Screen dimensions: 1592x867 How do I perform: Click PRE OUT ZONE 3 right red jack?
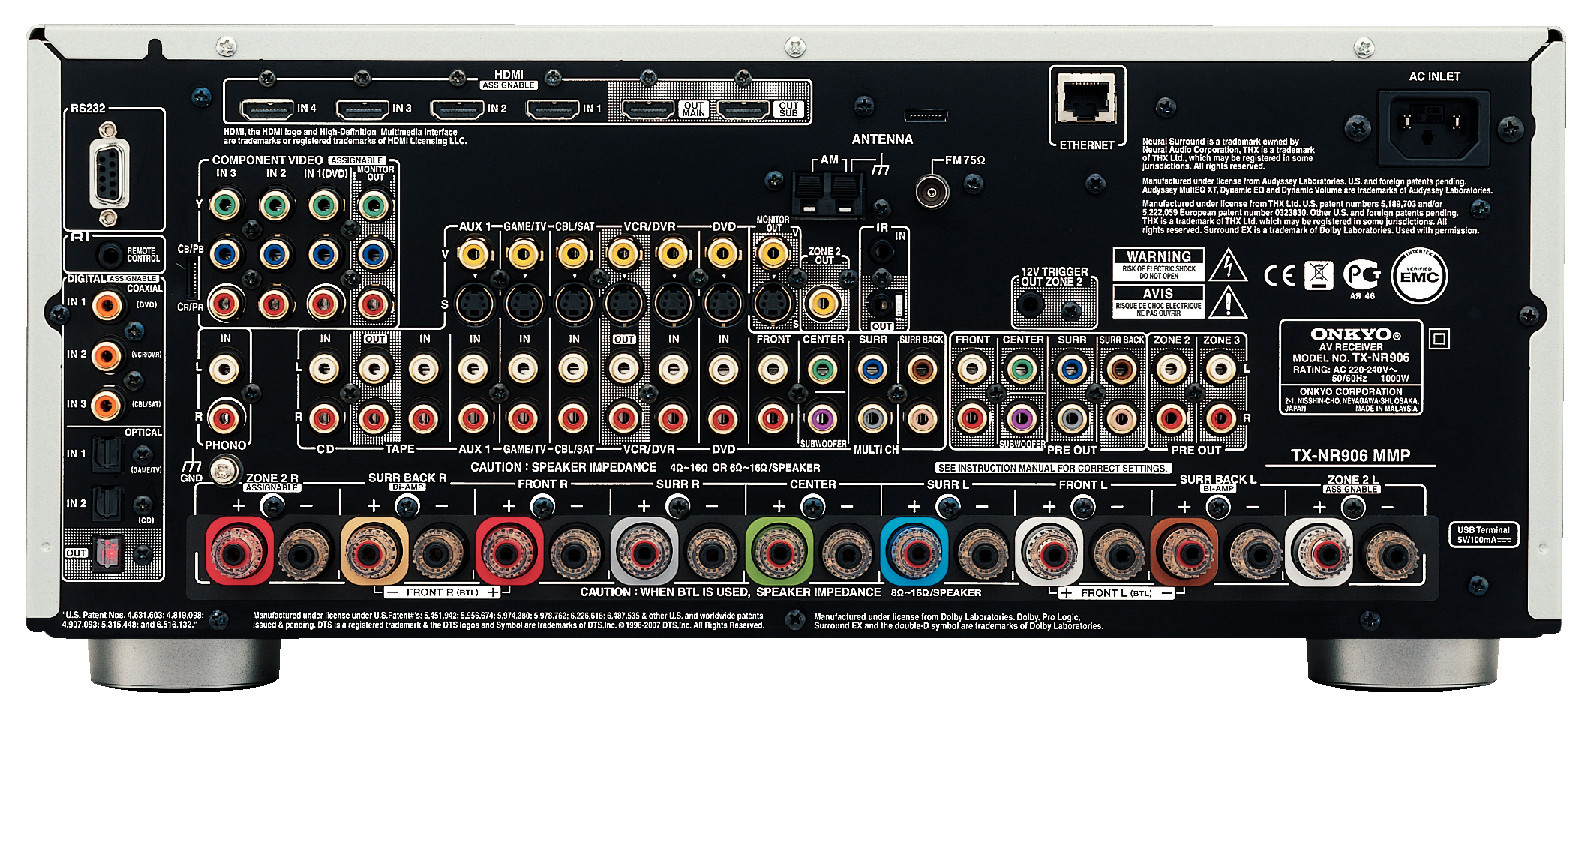[x=1221, y=418]
